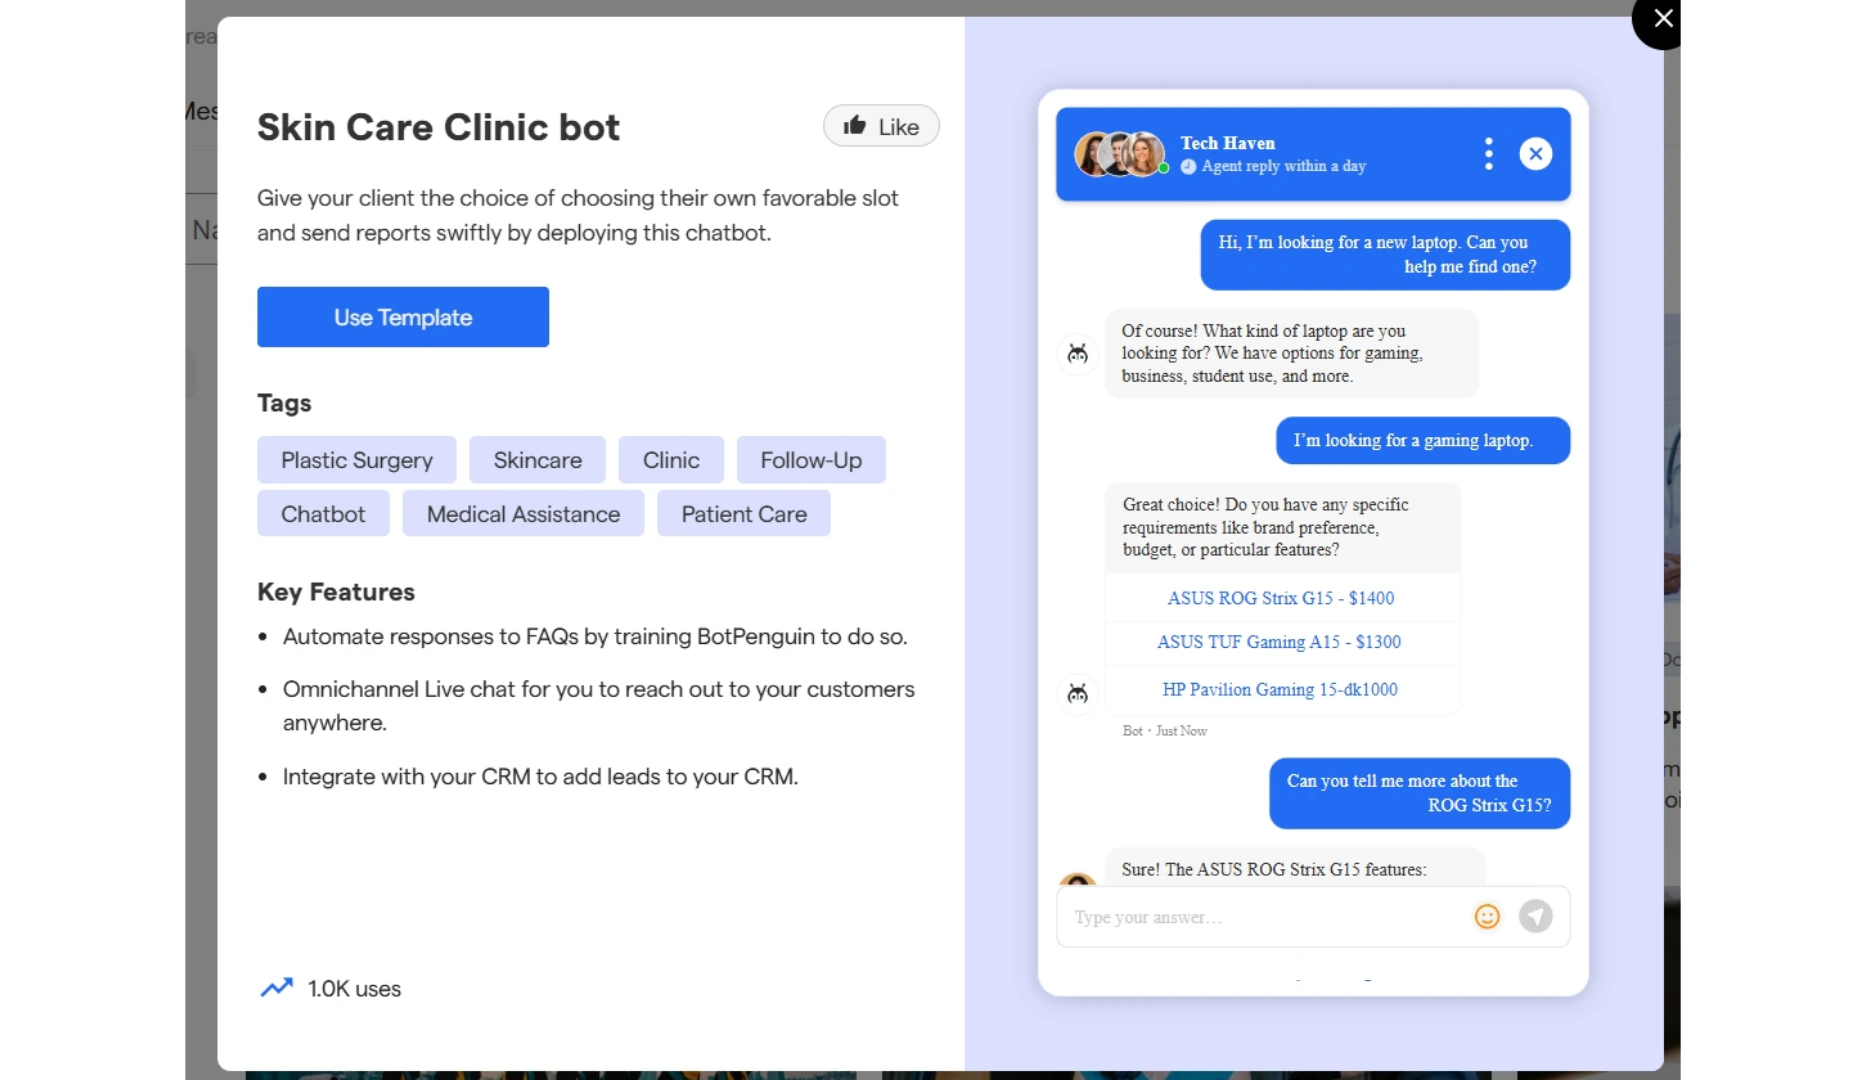Click the 'Skin Care Clinic bot' title
Viewport: 1866px width, 1080px height.
[438, 127]
